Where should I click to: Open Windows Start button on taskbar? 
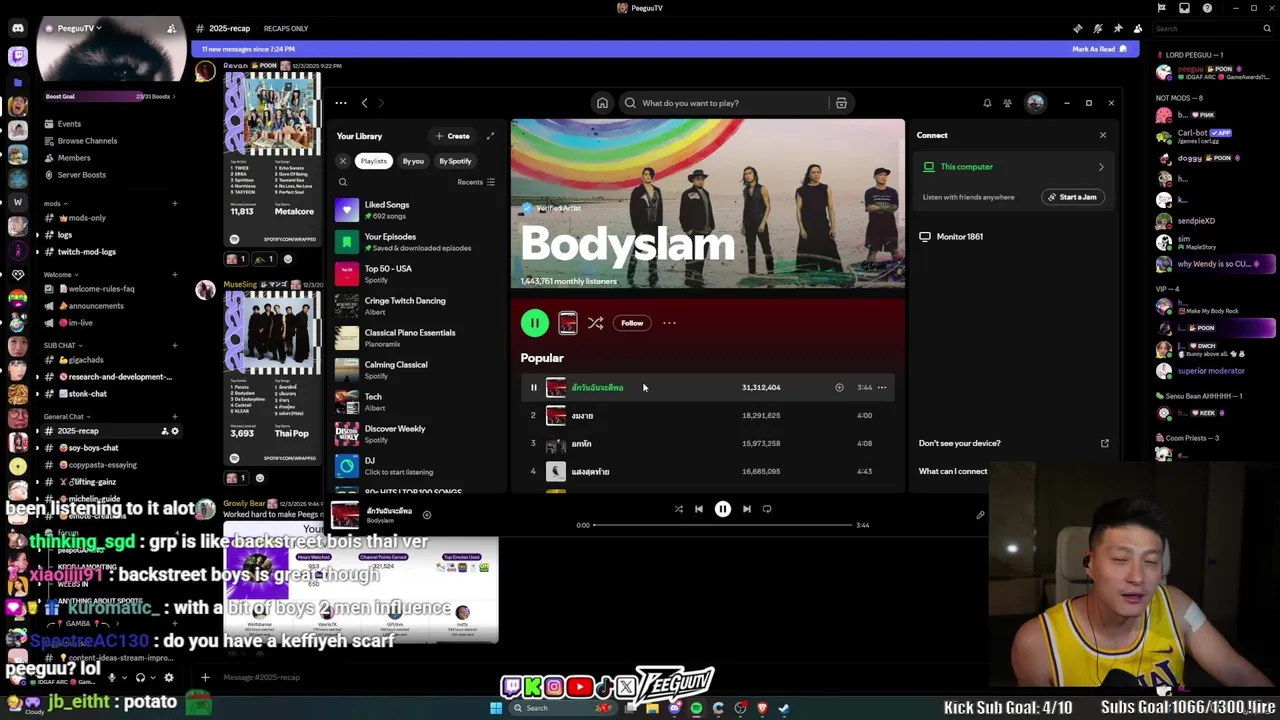[x=495, y=708]
